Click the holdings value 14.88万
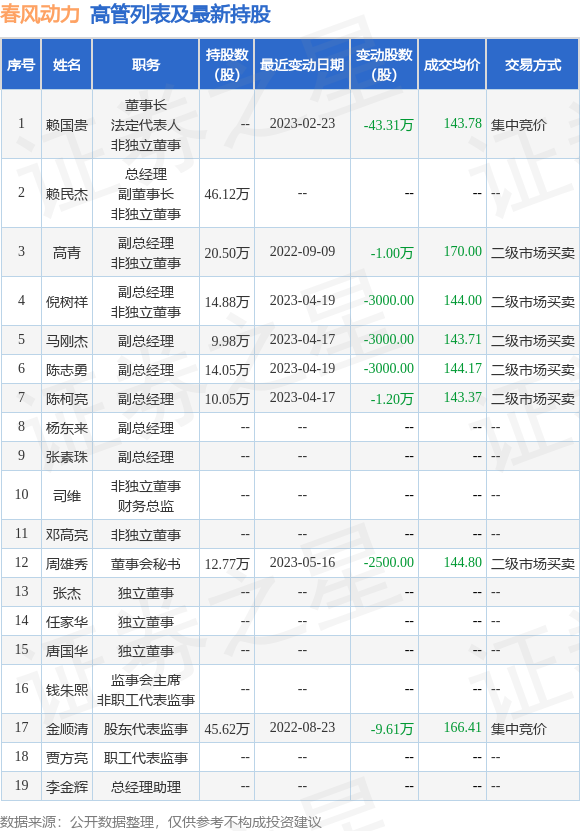Viewport: 580px width, 831px height. tap(227, 302)
